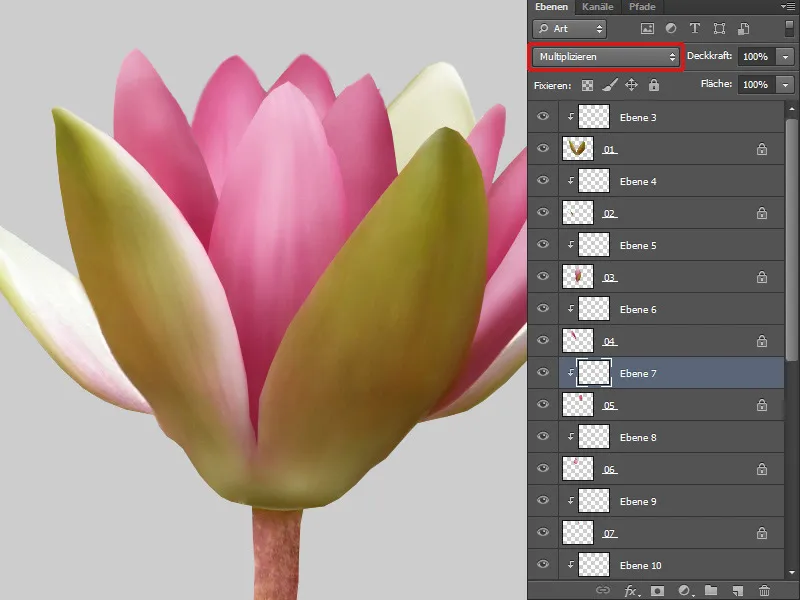
Task: Delete layer trash icon
Action: click(764, 590)
